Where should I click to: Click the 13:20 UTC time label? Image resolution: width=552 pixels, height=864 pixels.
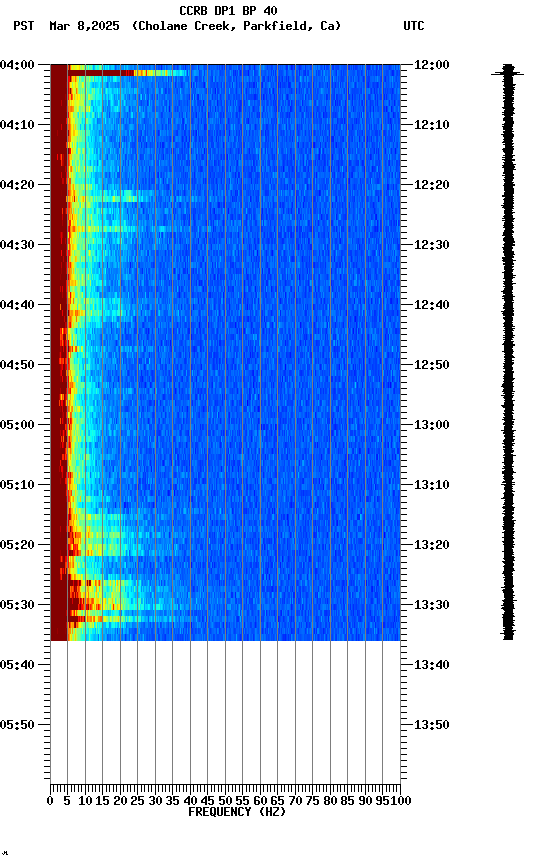pos(432,545)
